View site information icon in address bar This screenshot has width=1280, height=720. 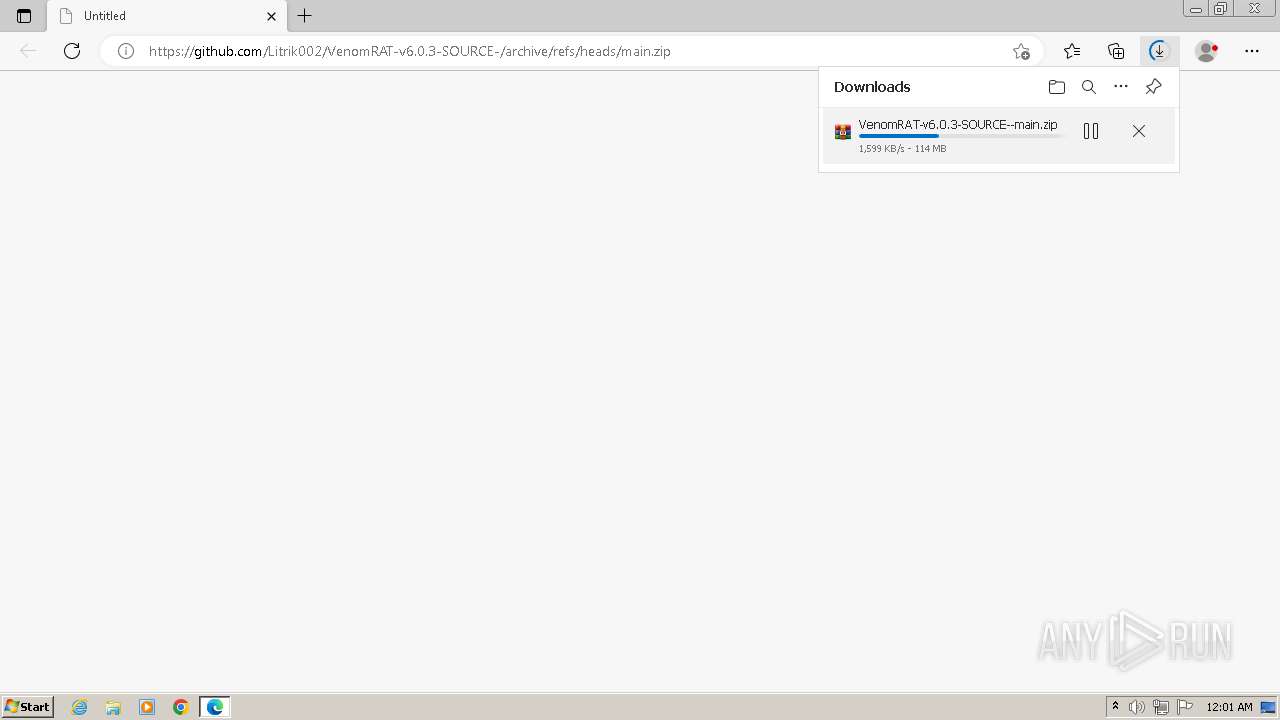126,51
